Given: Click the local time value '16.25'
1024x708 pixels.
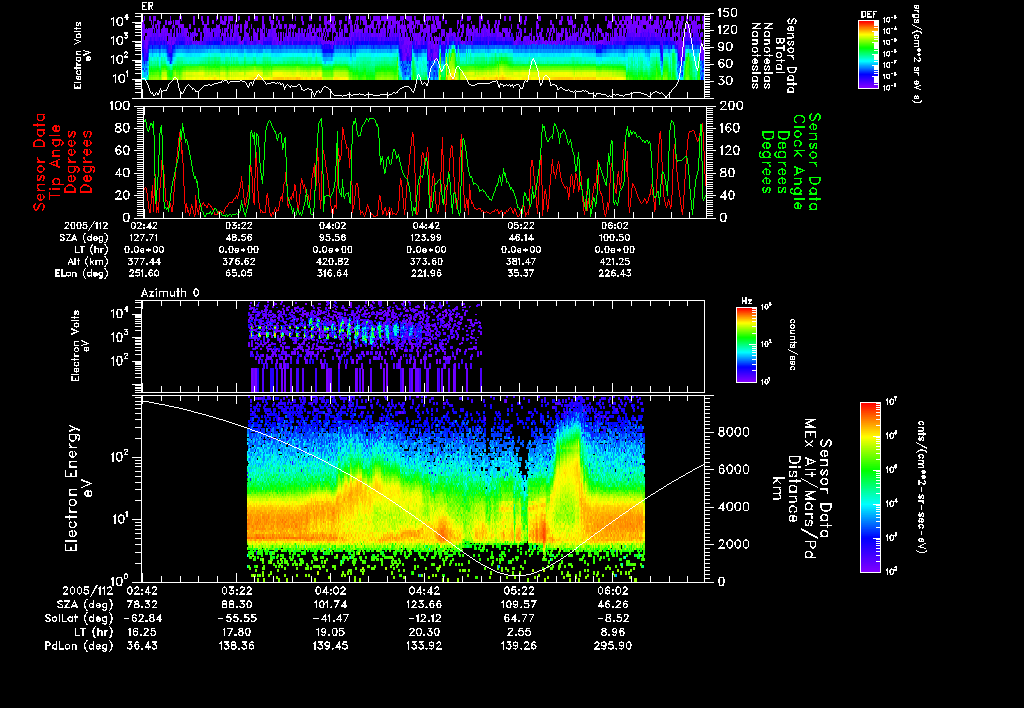Looking at the screenshot, I should tap(143, 632).
